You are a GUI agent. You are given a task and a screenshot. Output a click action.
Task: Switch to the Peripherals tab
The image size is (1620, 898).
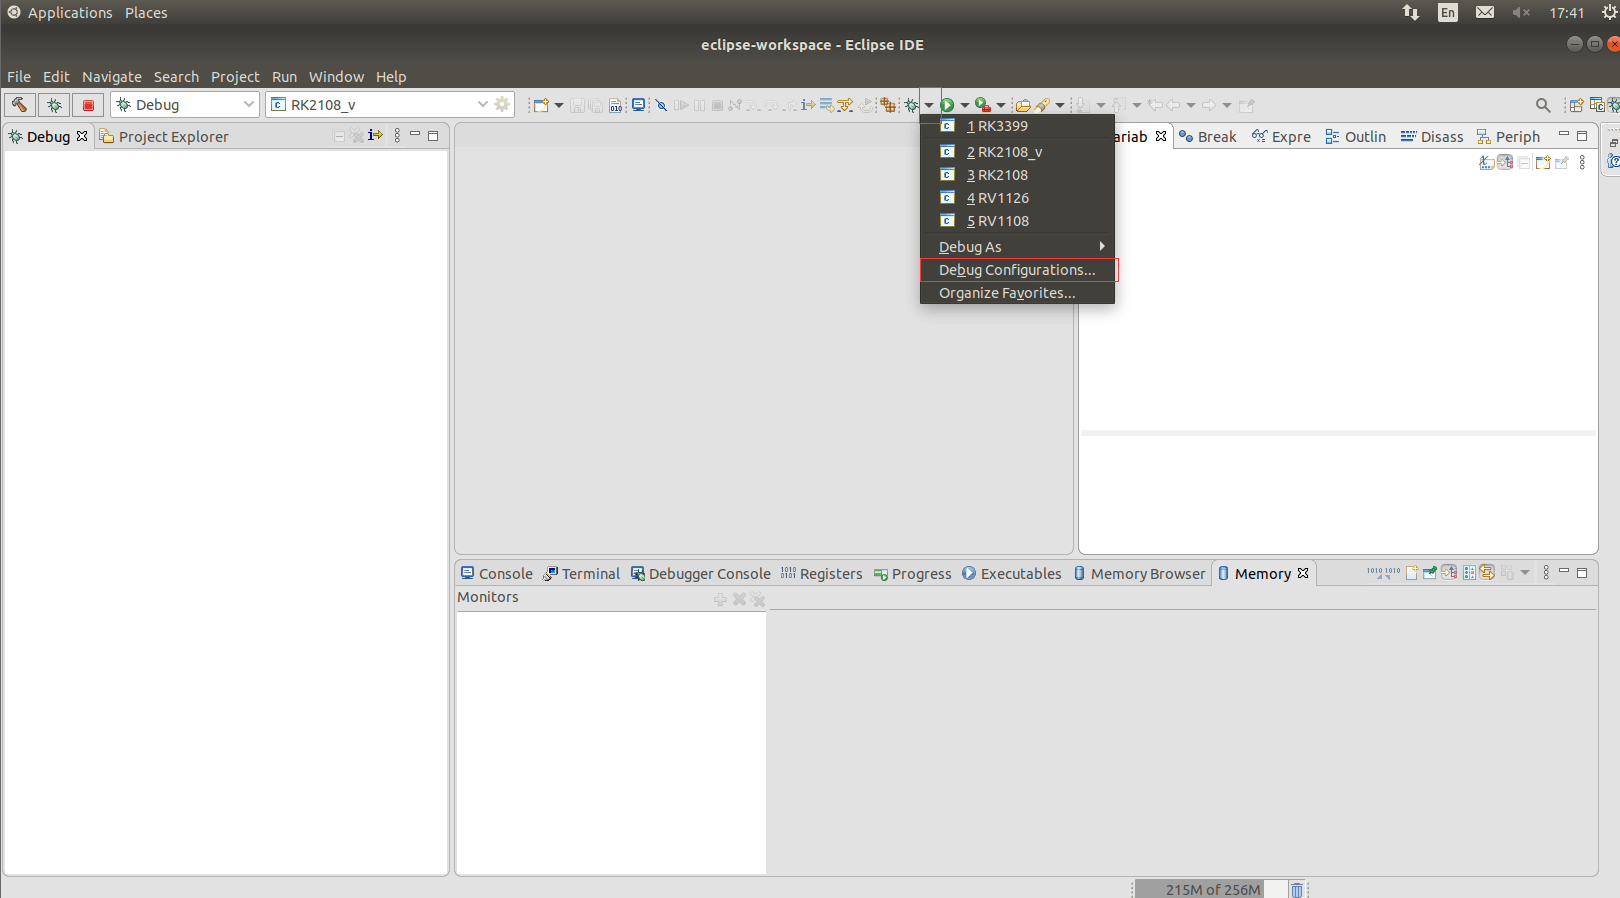tap(1508, 137)
